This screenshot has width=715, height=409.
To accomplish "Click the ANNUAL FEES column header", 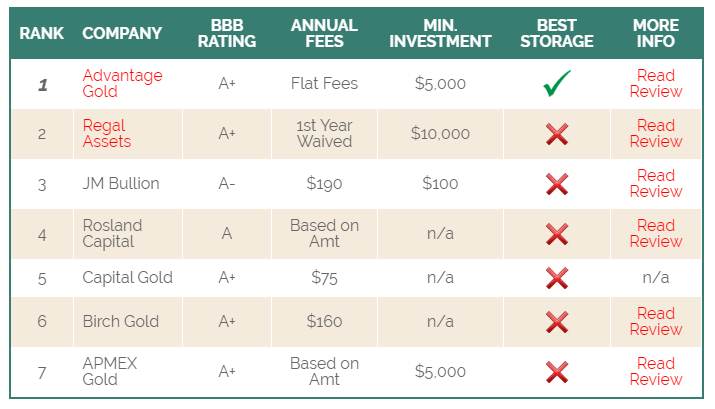I will (x=324, y=33).
